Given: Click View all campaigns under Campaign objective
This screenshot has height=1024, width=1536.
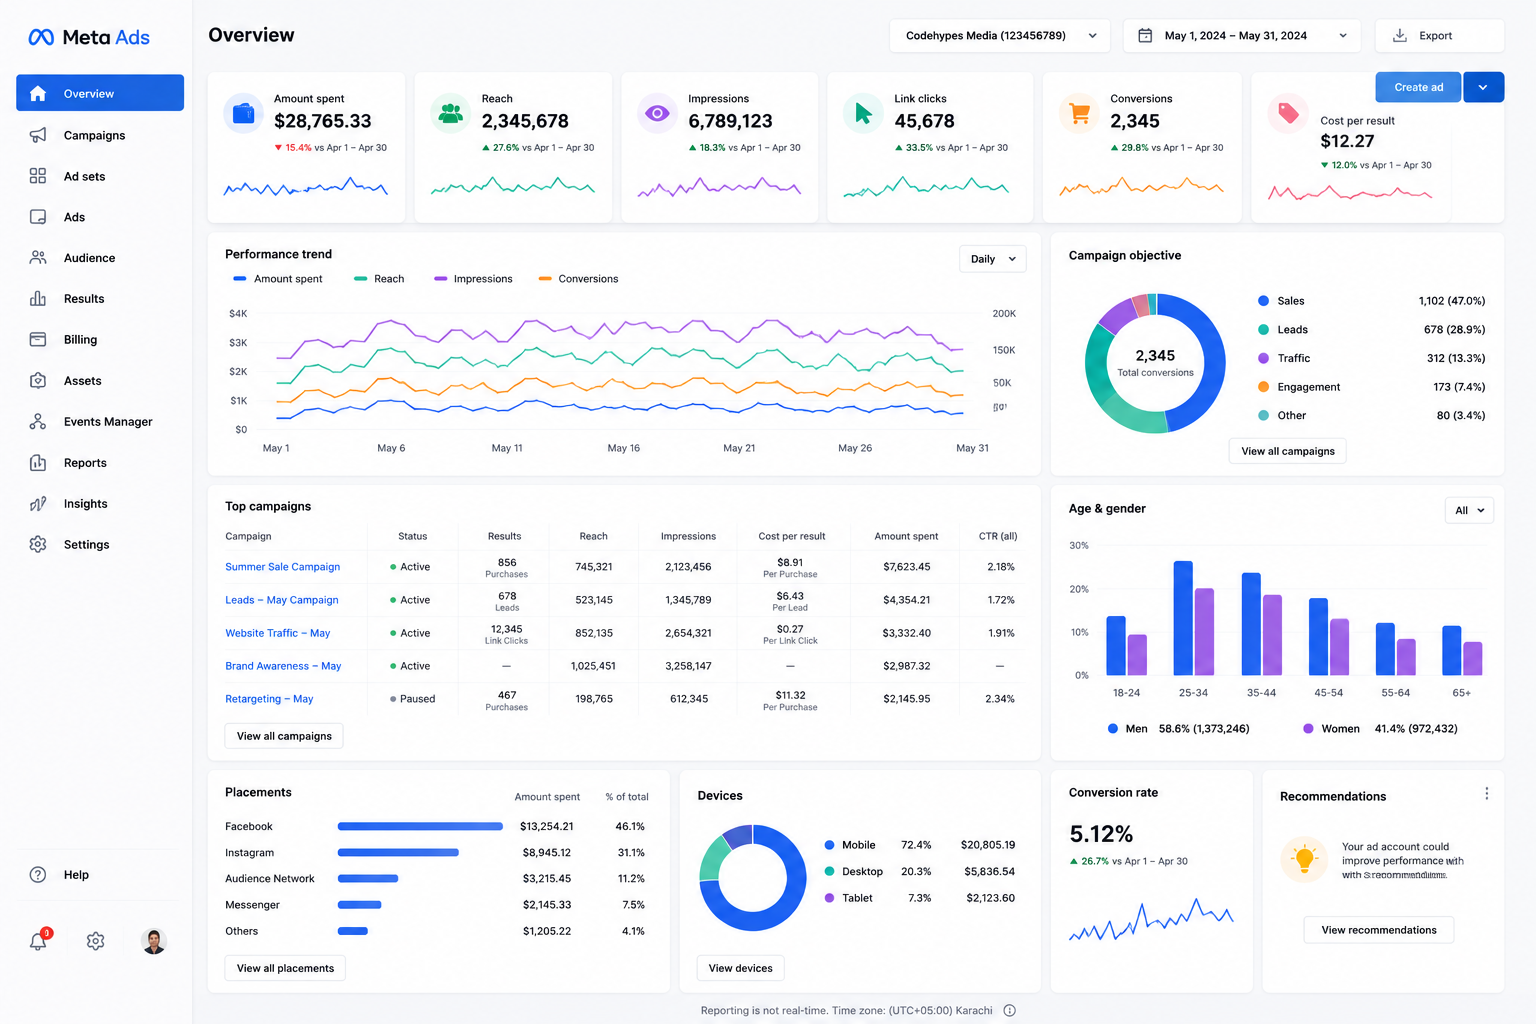Looking at the screenshot, I should (x=1288, y=451).
